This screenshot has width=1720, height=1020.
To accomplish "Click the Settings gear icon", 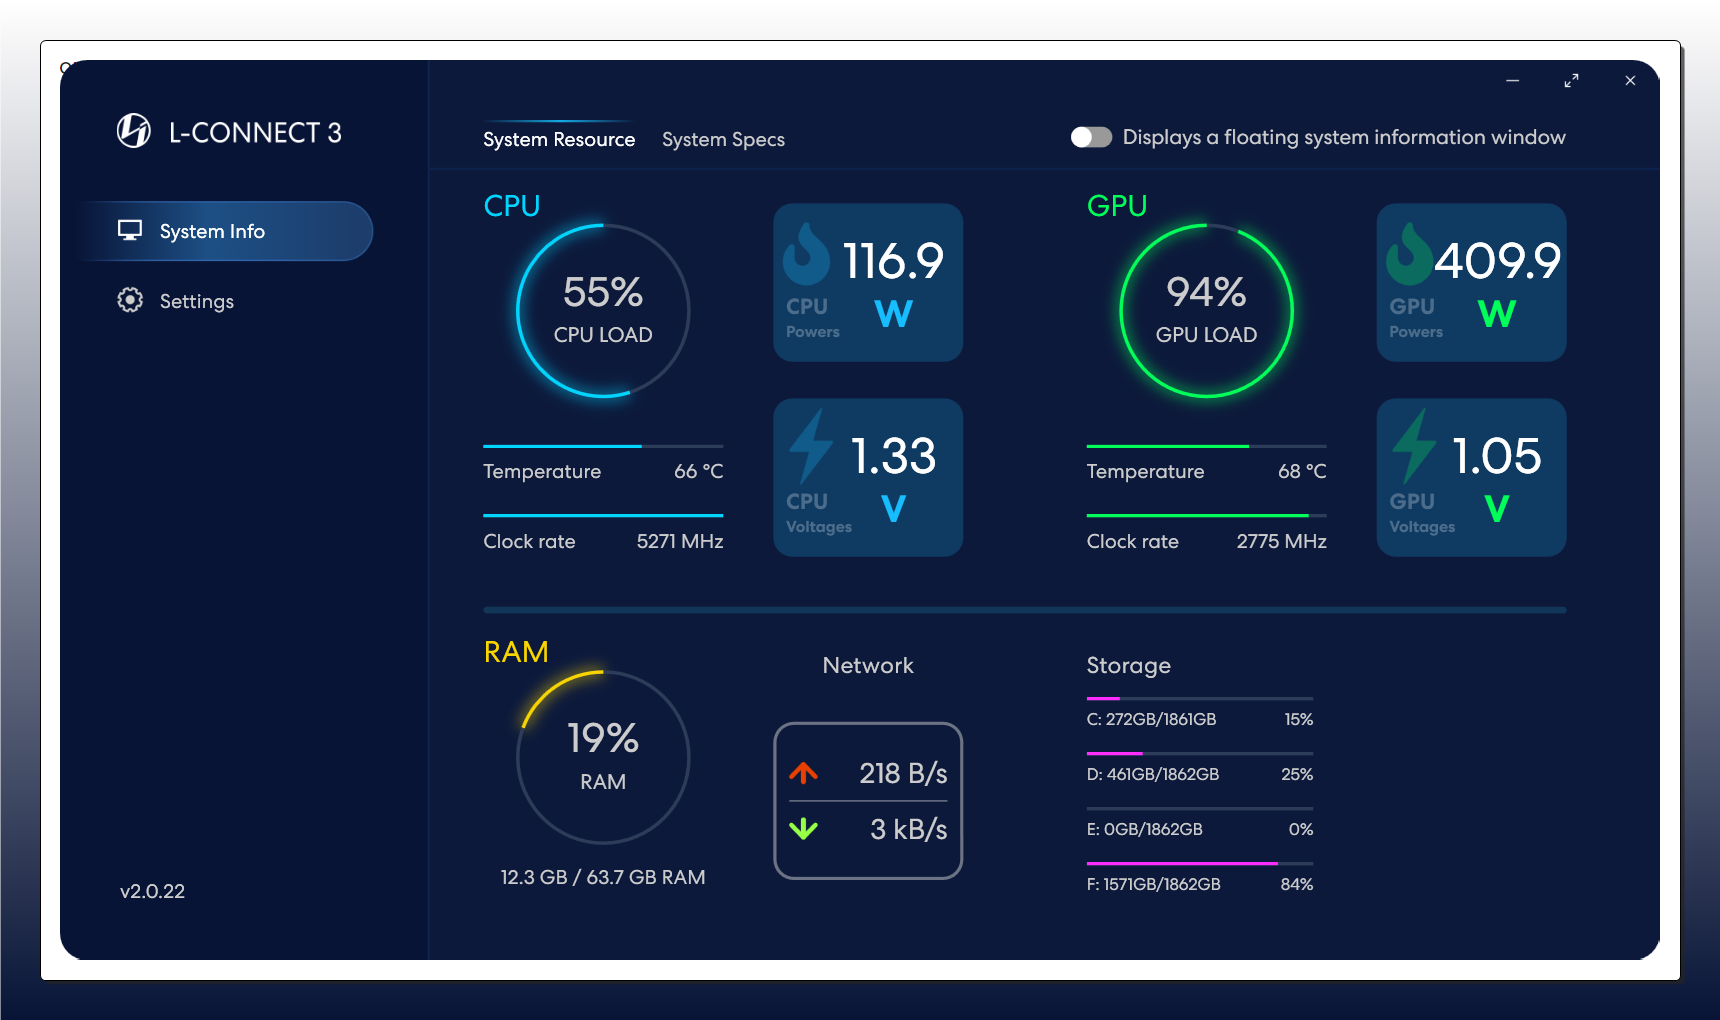I will [130, 300].
